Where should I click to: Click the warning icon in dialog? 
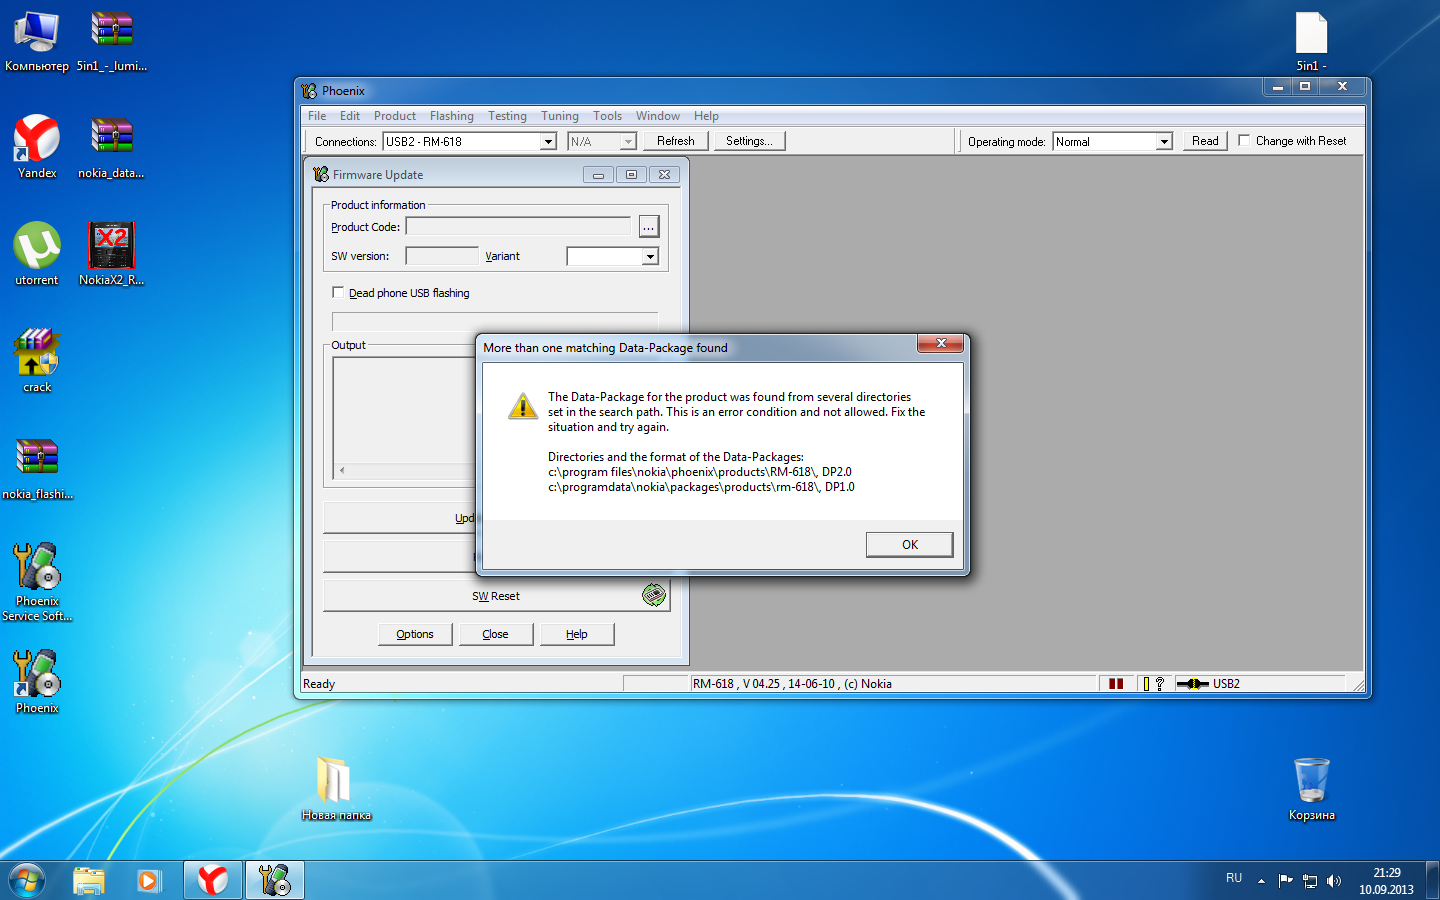[x=522, y=406]
